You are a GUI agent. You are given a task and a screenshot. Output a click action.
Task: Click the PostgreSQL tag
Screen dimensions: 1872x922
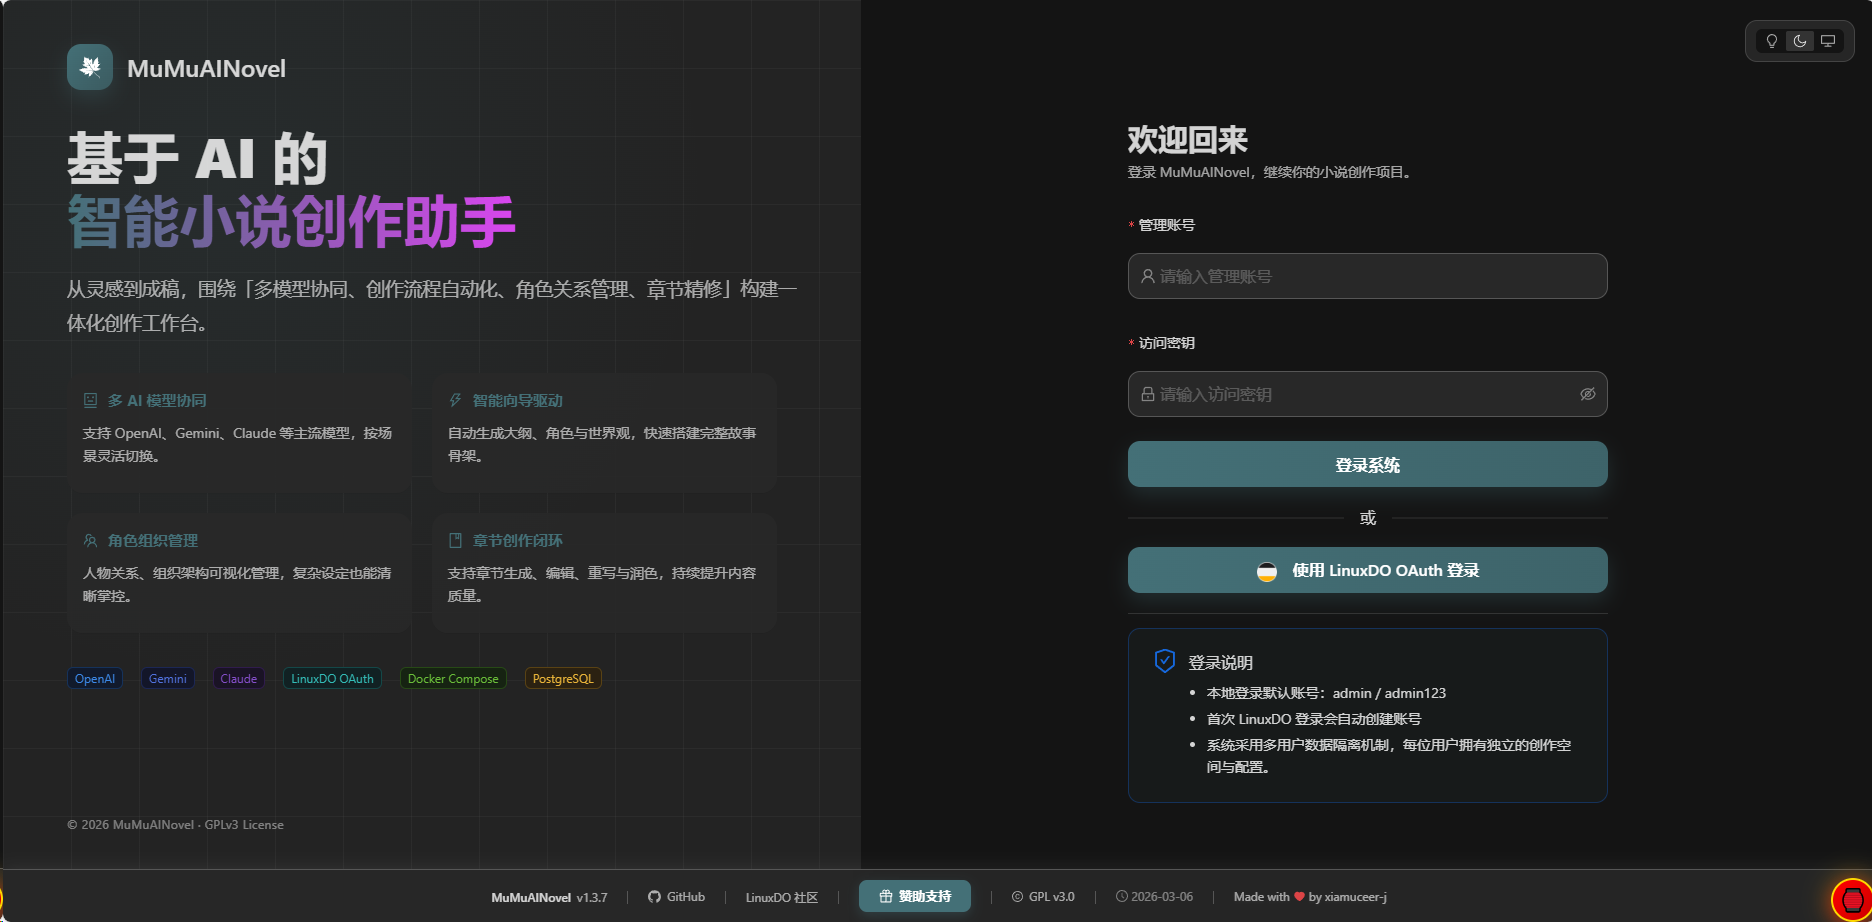[563, 679]
